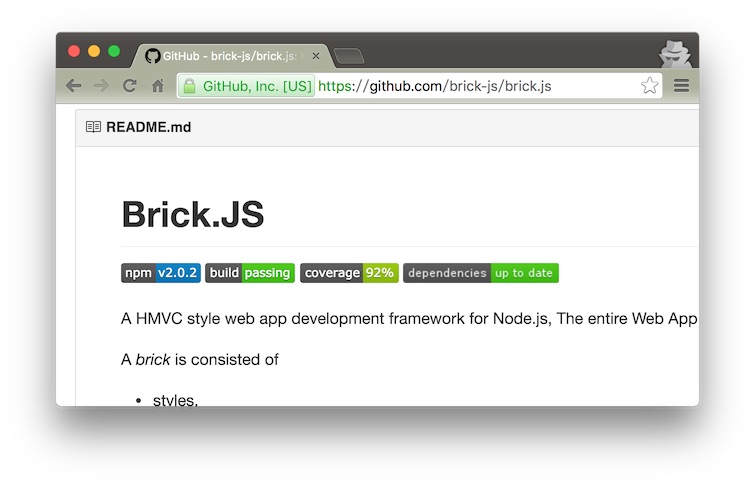
Task: Go back with the browser back arrow
Action: [74, 86]
